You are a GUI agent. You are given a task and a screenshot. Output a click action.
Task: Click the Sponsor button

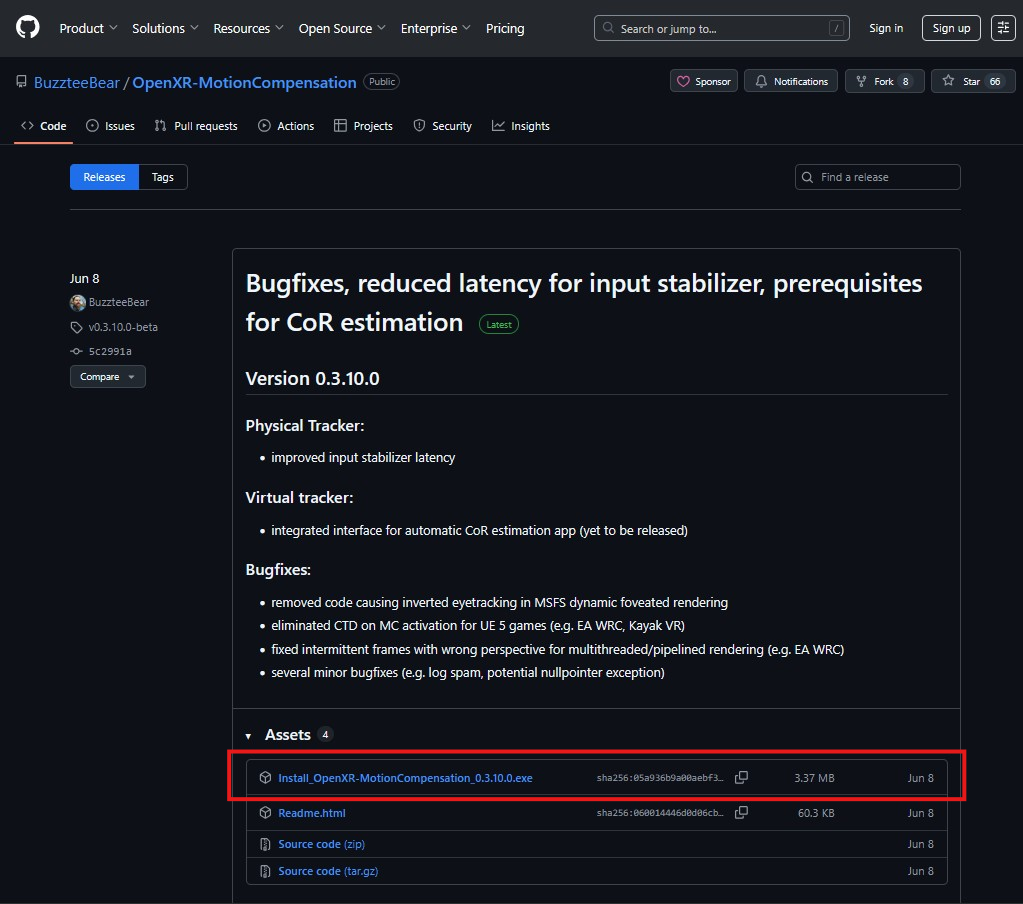point(704,82)
